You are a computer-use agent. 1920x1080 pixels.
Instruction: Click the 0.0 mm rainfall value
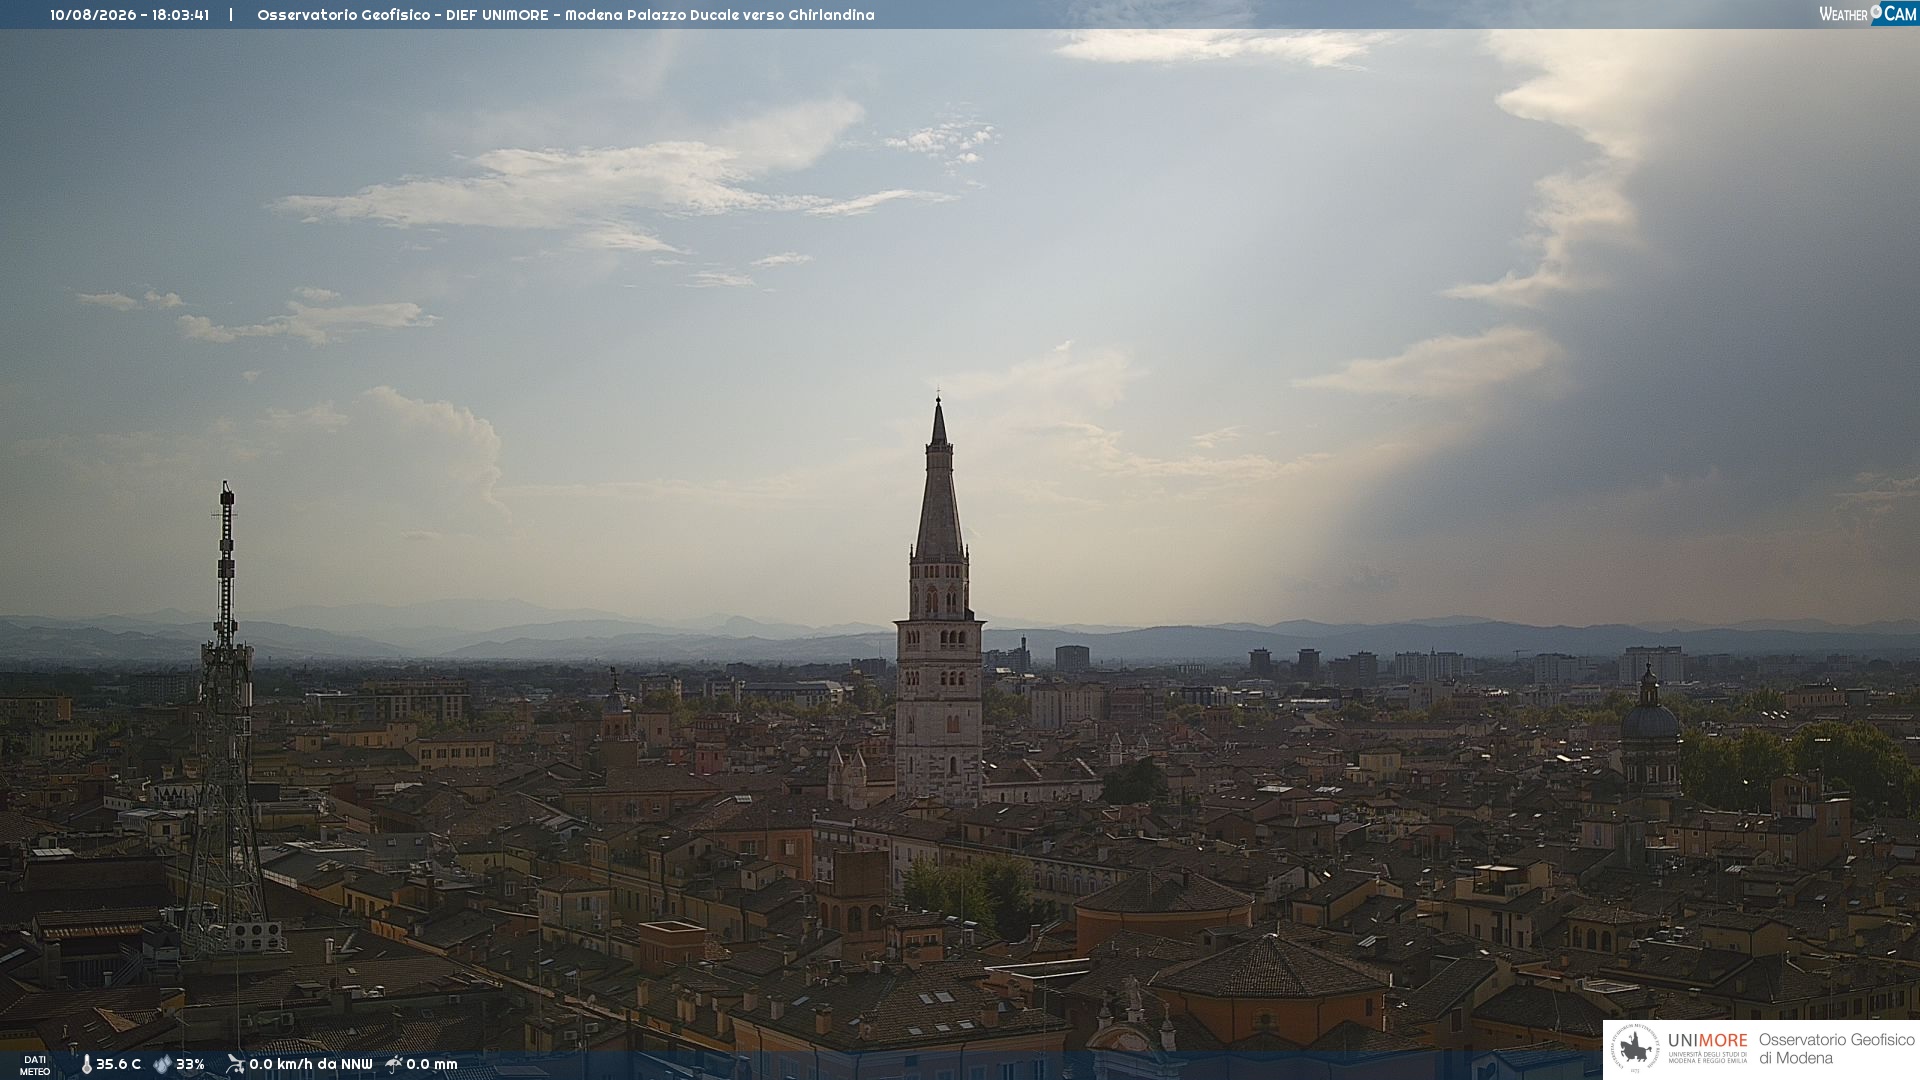pos(432,1065)
